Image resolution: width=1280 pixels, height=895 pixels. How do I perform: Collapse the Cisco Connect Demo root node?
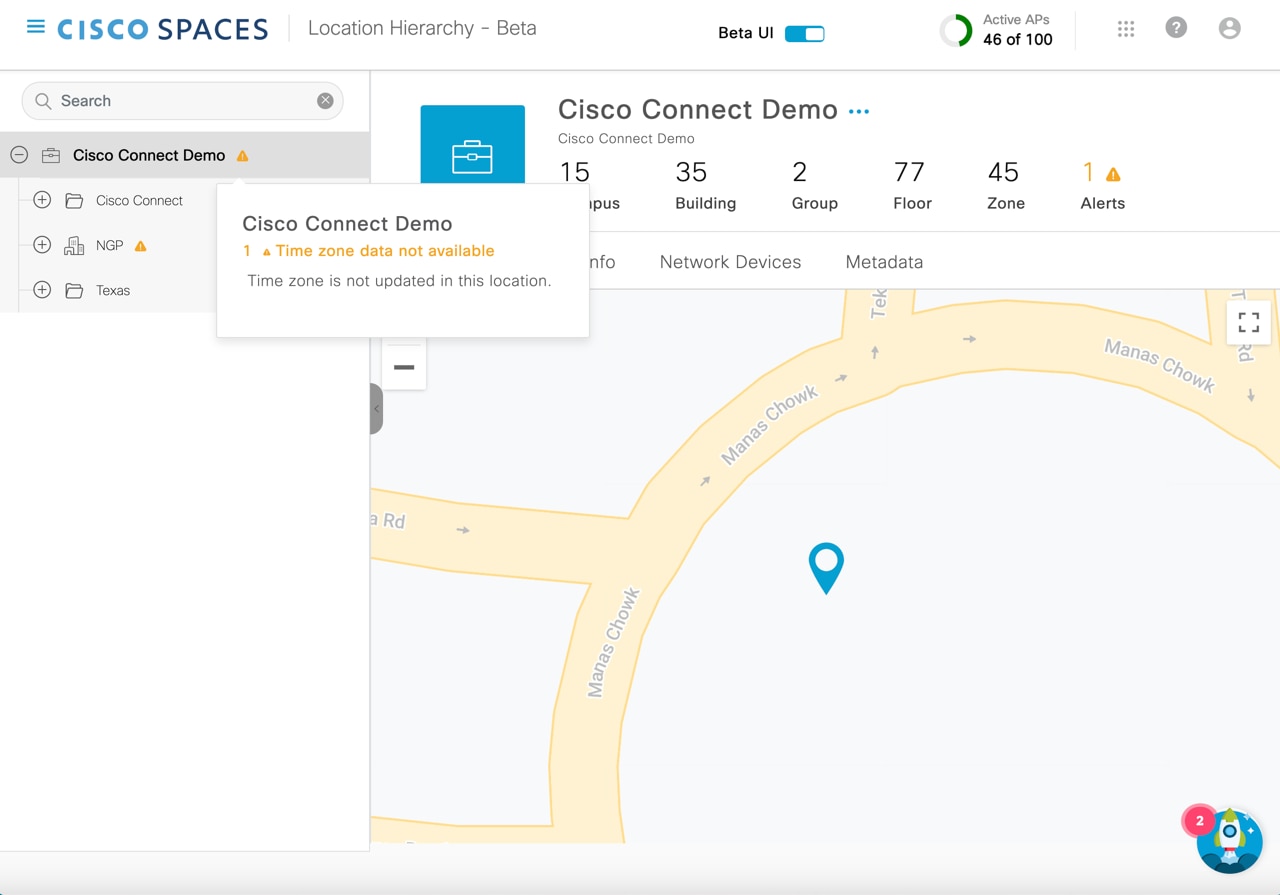tap(19, 155)
